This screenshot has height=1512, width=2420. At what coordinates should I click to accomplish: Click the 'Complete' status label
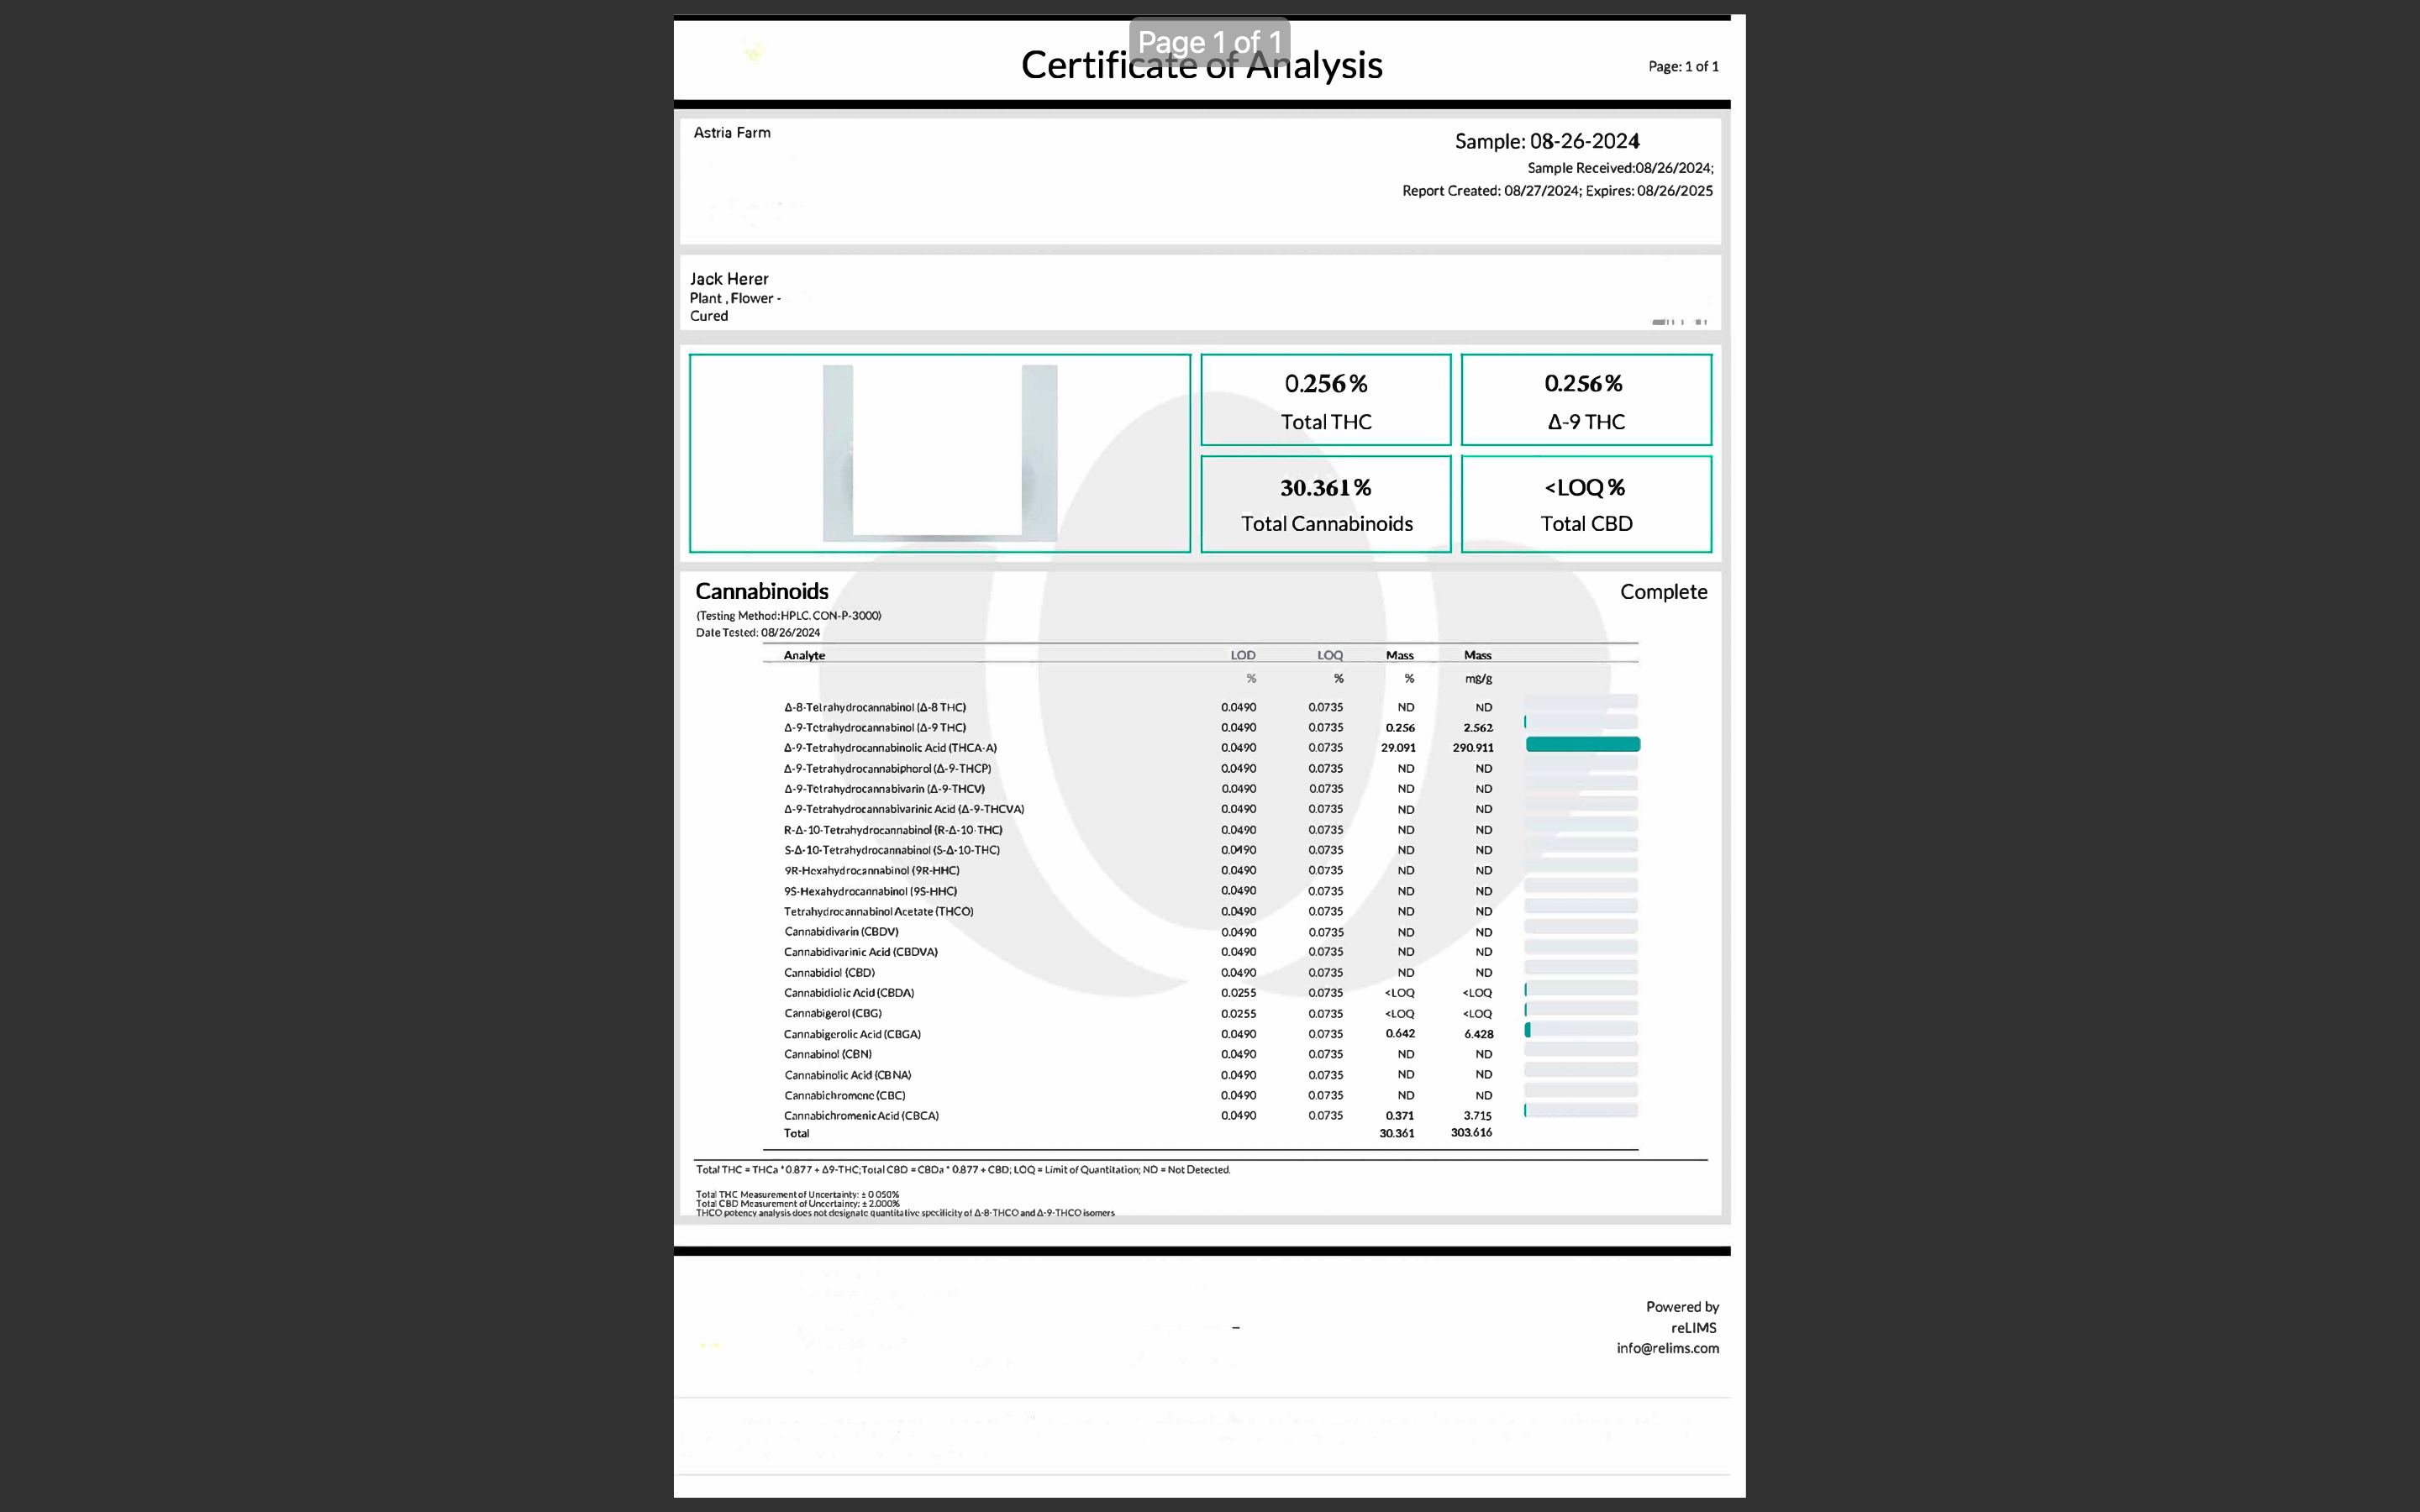(x=1663, y=592)
